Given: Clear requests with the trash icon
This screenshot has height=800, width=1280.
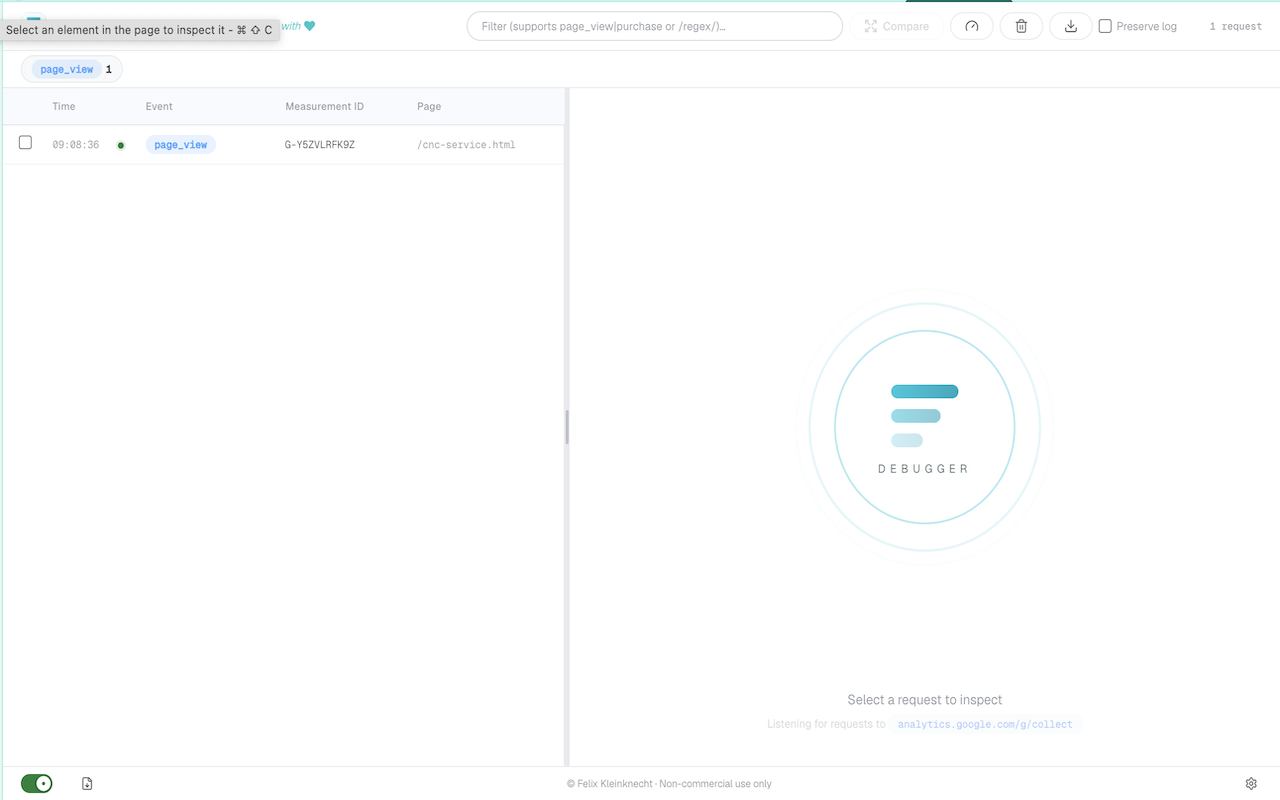Looking at the screenshot, I should (x=1021, y=26).
